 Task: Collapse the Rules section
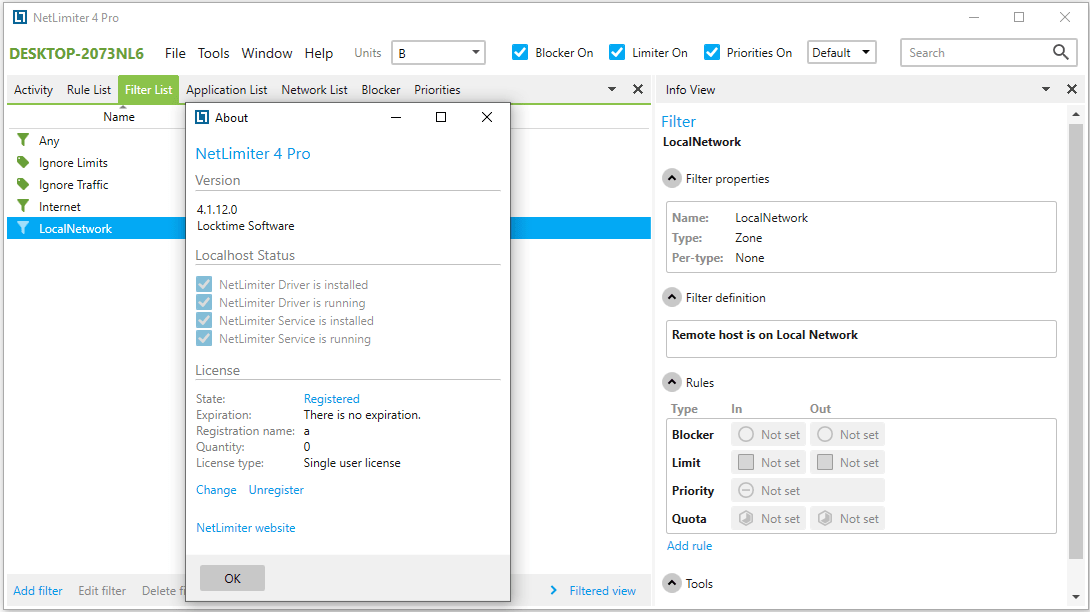click(672, 382)
